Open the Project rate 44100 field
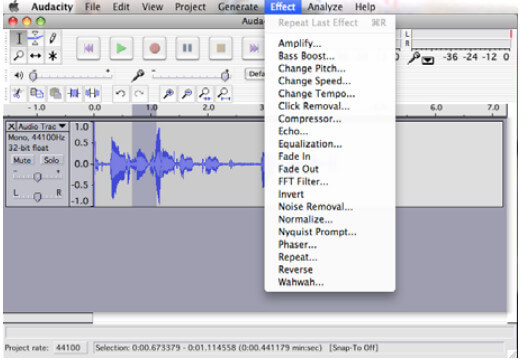Image resolution: width=521 pixels, height=364 pixels. pyautogui.click(x=69, y=348)
